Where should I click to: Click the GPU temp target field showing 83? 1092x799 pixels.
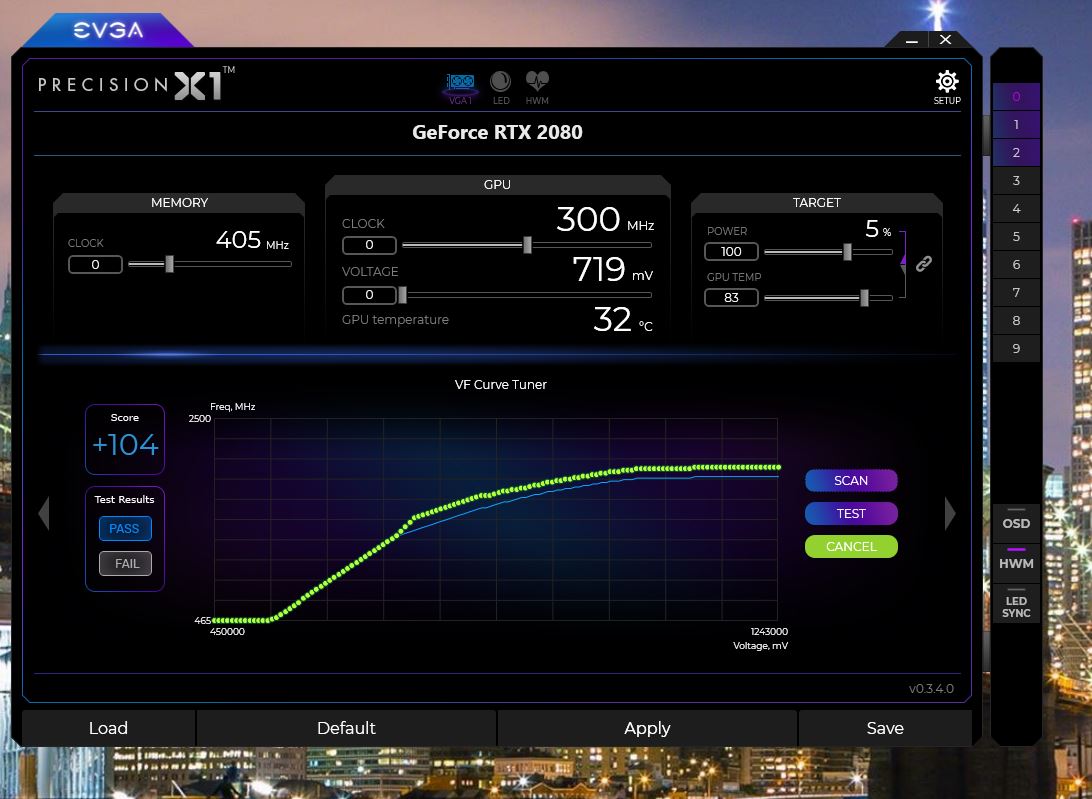tap(731, 297)
